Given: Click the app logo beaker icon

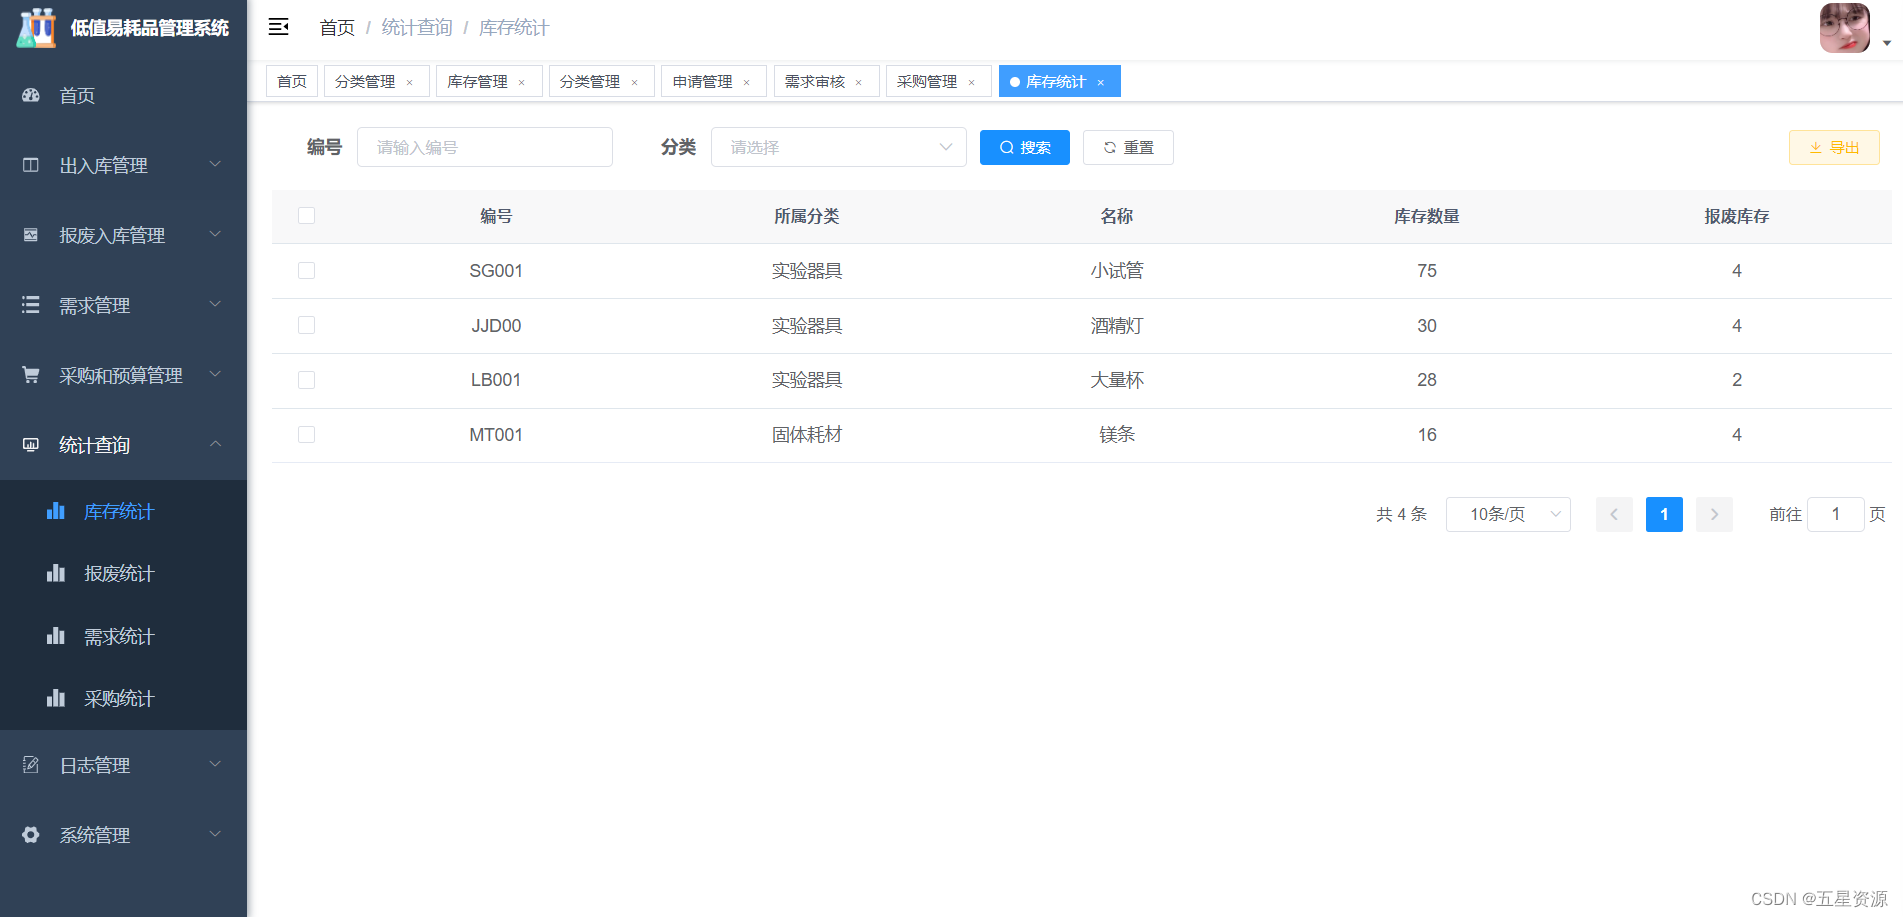Looking at the screenshot, I should pyautogui.click(x=37, y=27).
